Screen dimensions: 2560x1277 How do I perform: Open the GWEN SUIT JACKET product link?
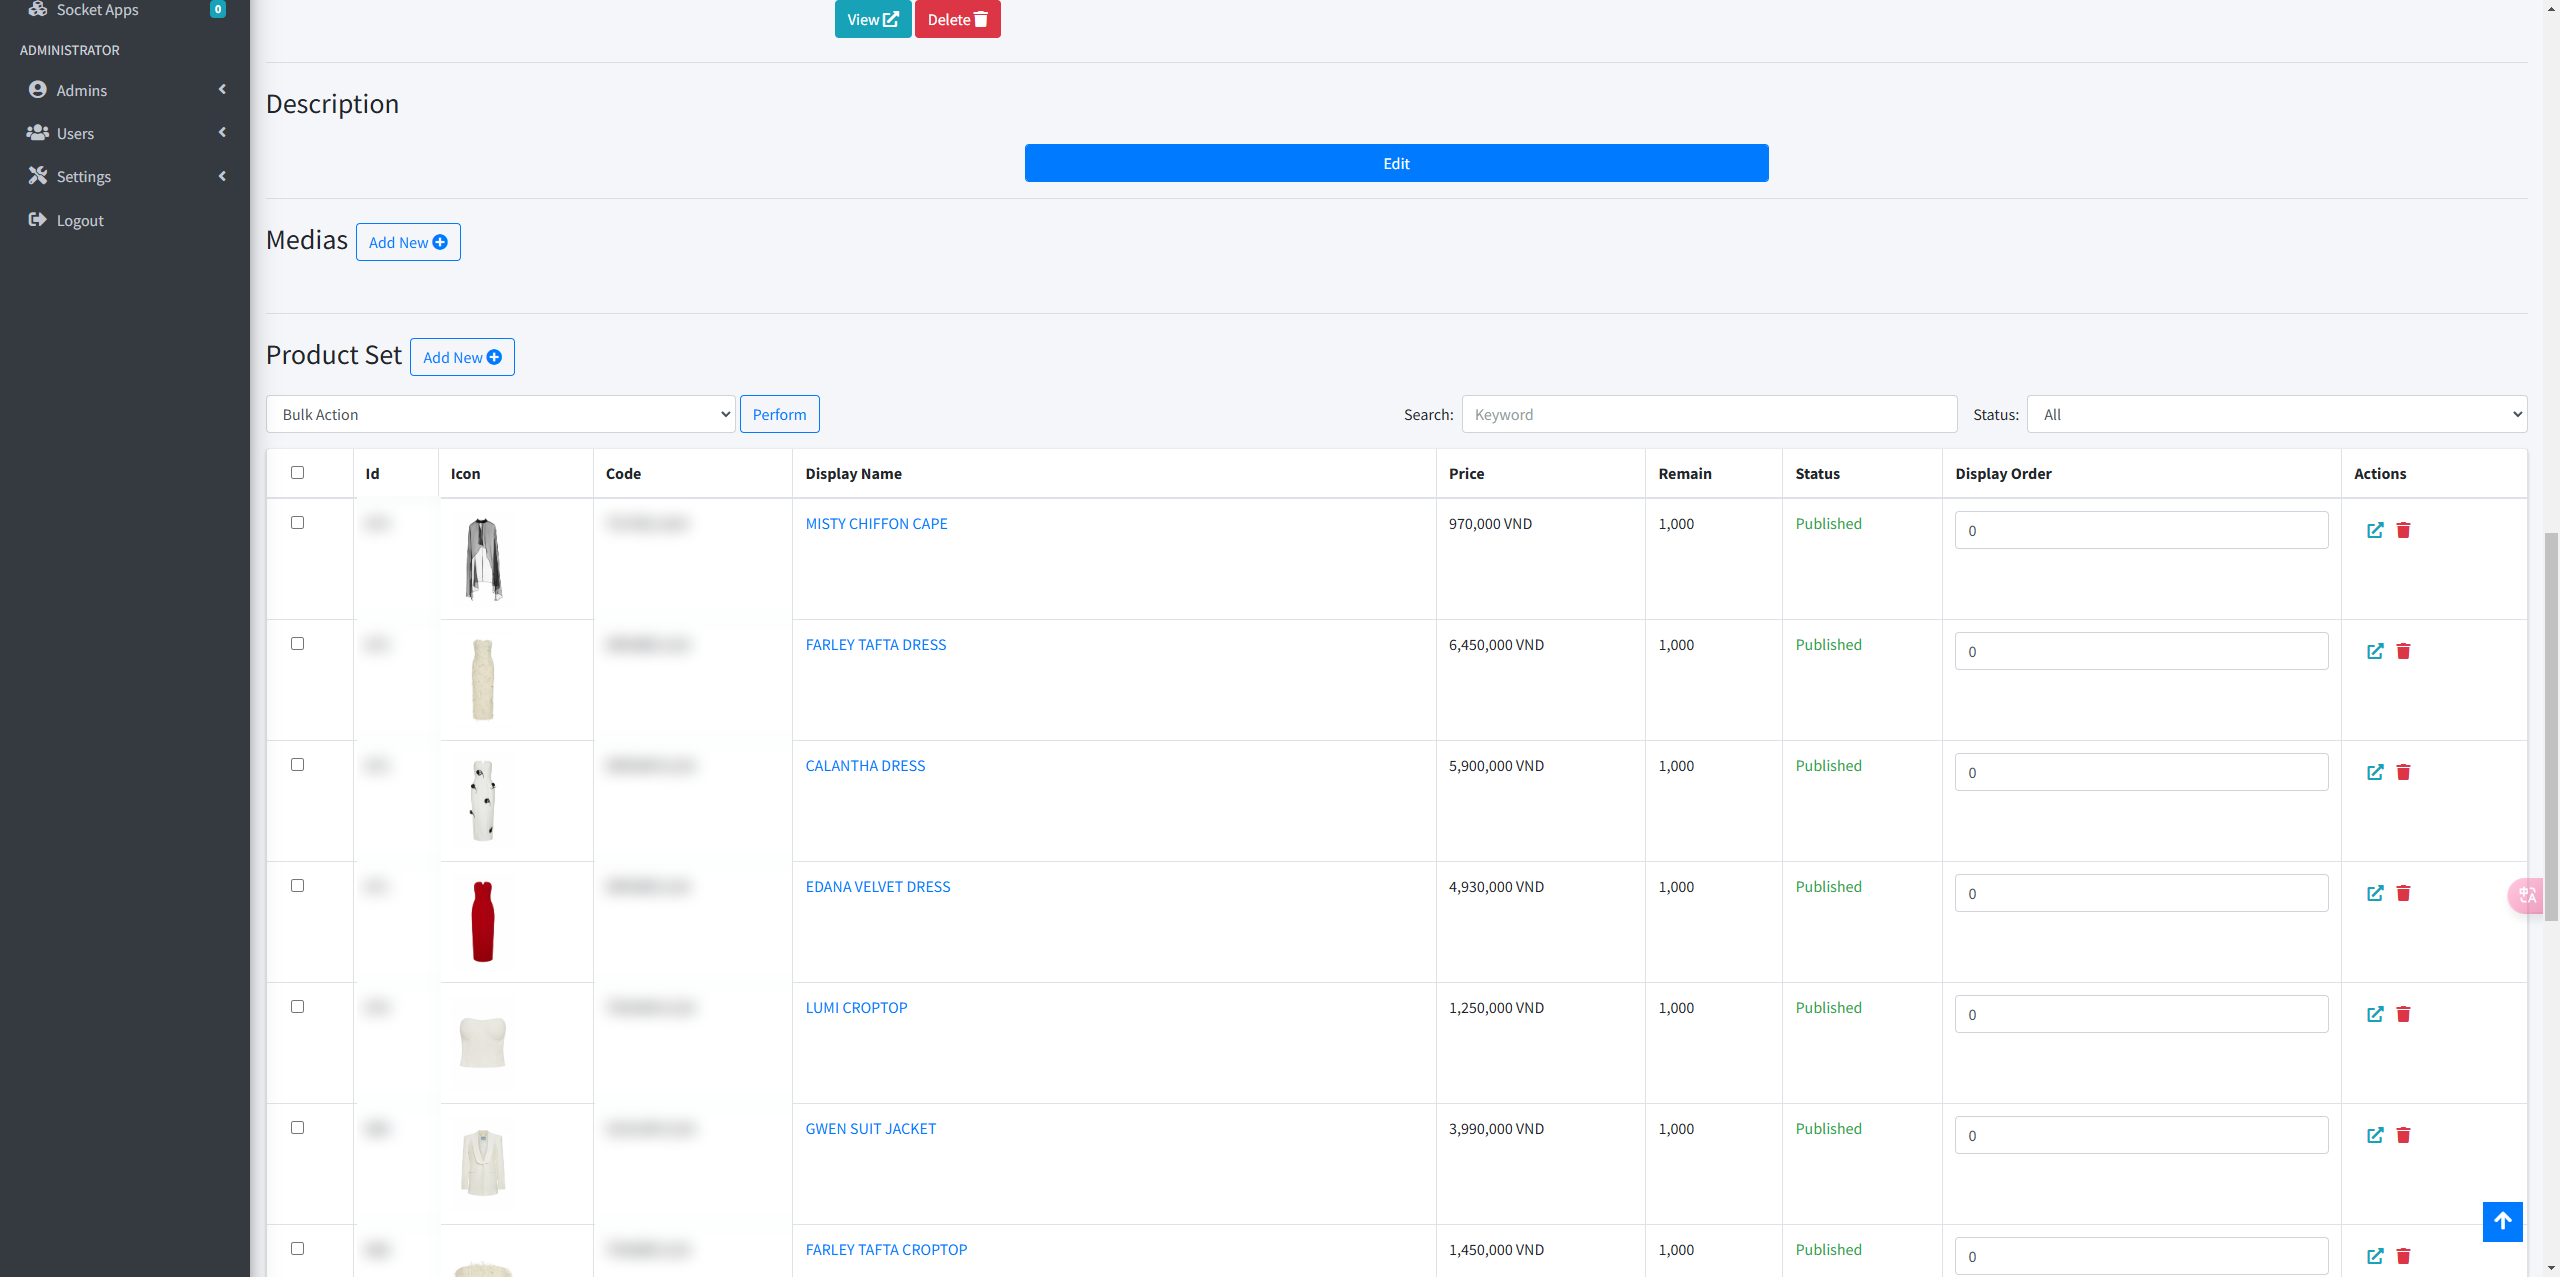(x=871, y=1129)
